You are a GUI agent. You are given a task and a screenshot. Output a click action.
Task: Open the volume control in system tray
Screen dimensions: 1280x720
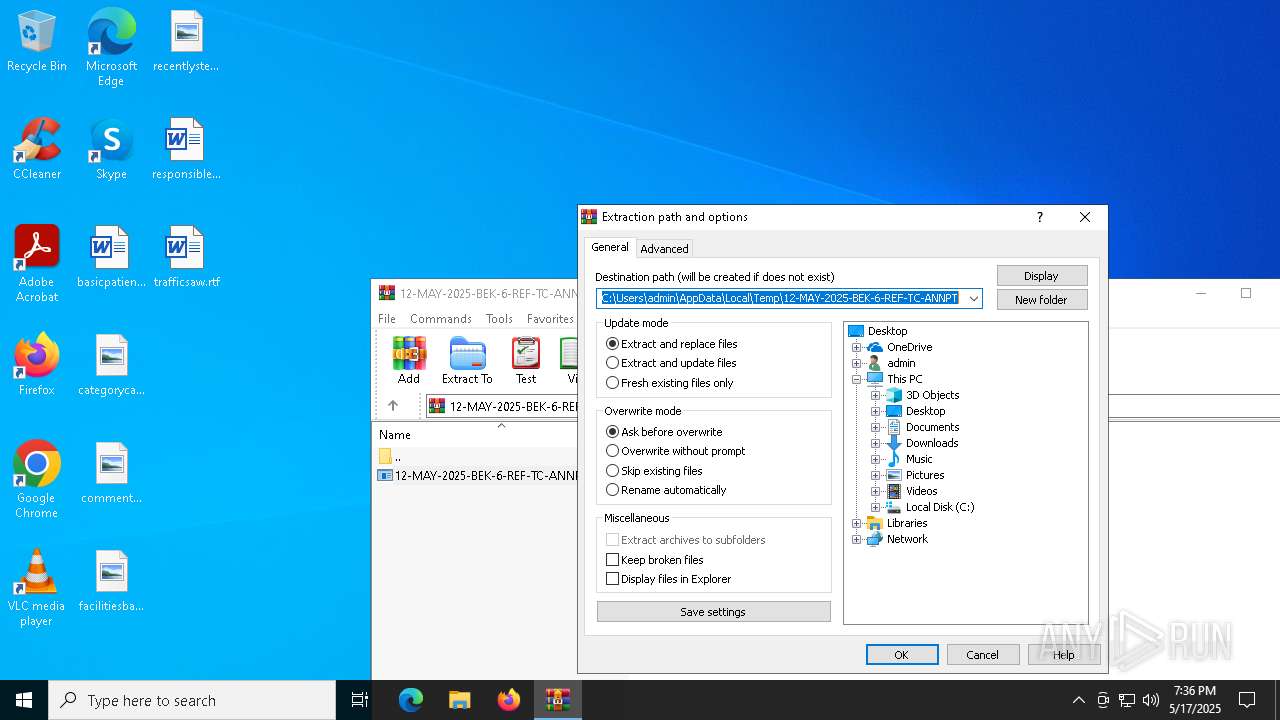[x=1151, y=700]
